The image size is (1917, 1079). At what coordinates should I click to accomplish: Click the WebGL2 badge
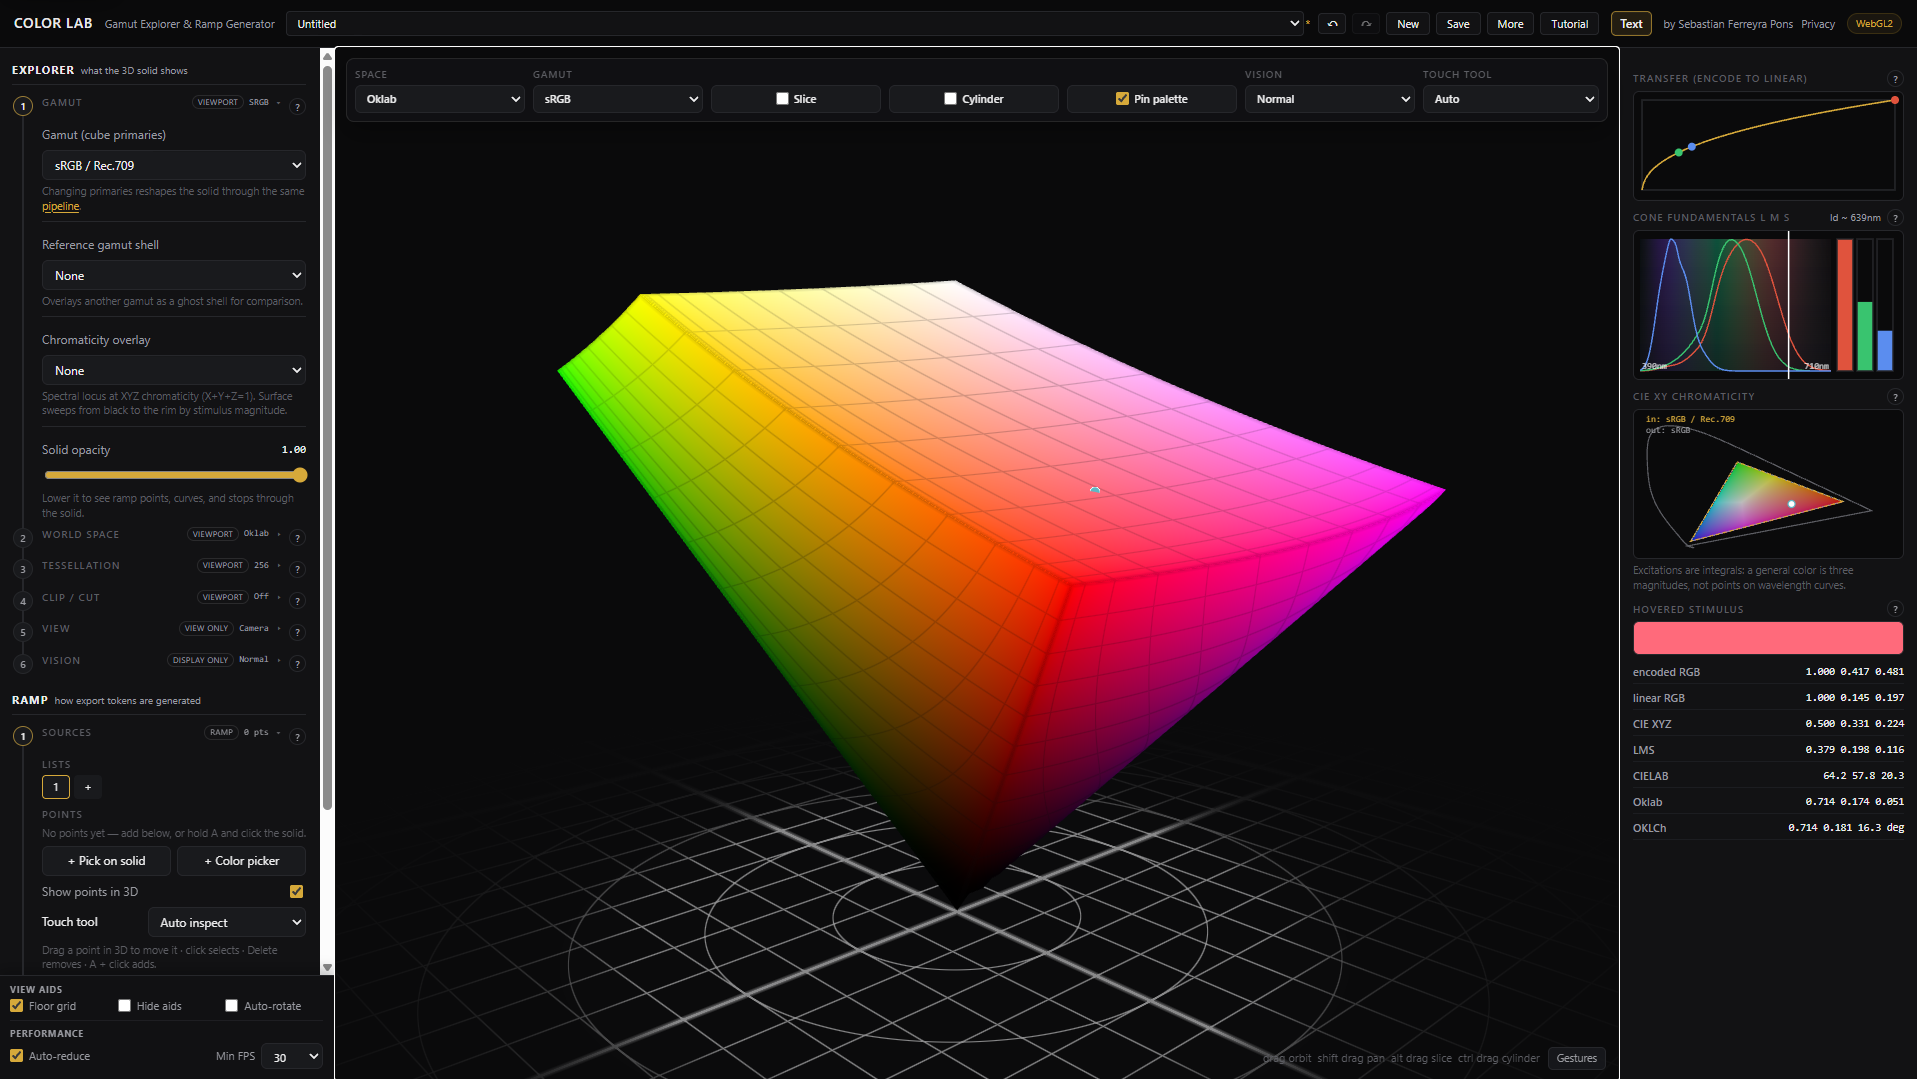(x=1874, y=24)
